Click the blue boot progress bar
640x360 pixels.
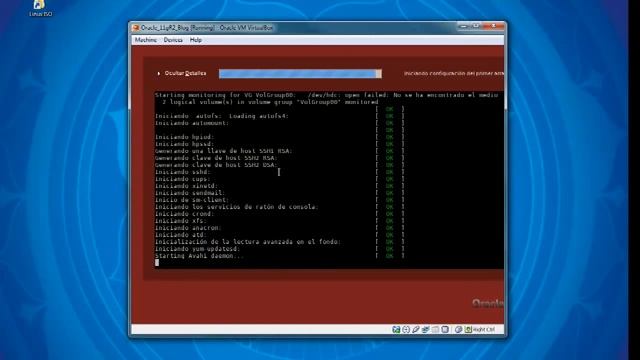point(300,73)
